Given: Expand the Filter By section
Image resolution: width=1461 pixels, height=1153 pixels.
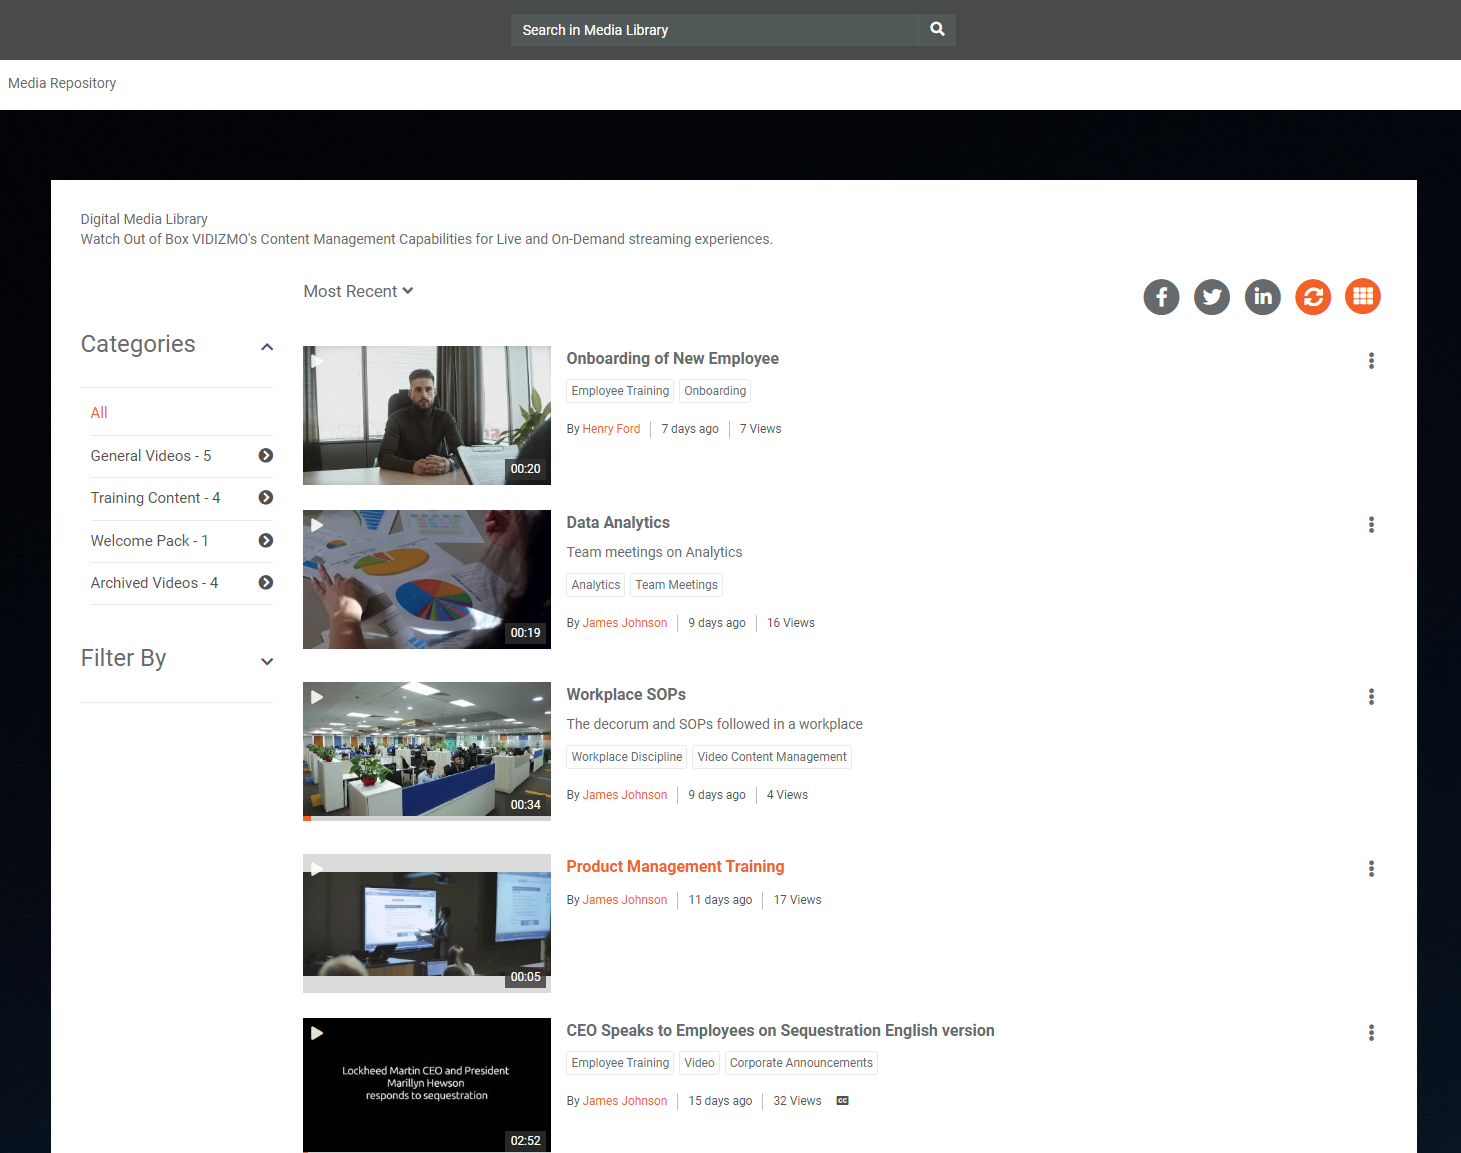Looking at the screenshot, I should point(267,661).
